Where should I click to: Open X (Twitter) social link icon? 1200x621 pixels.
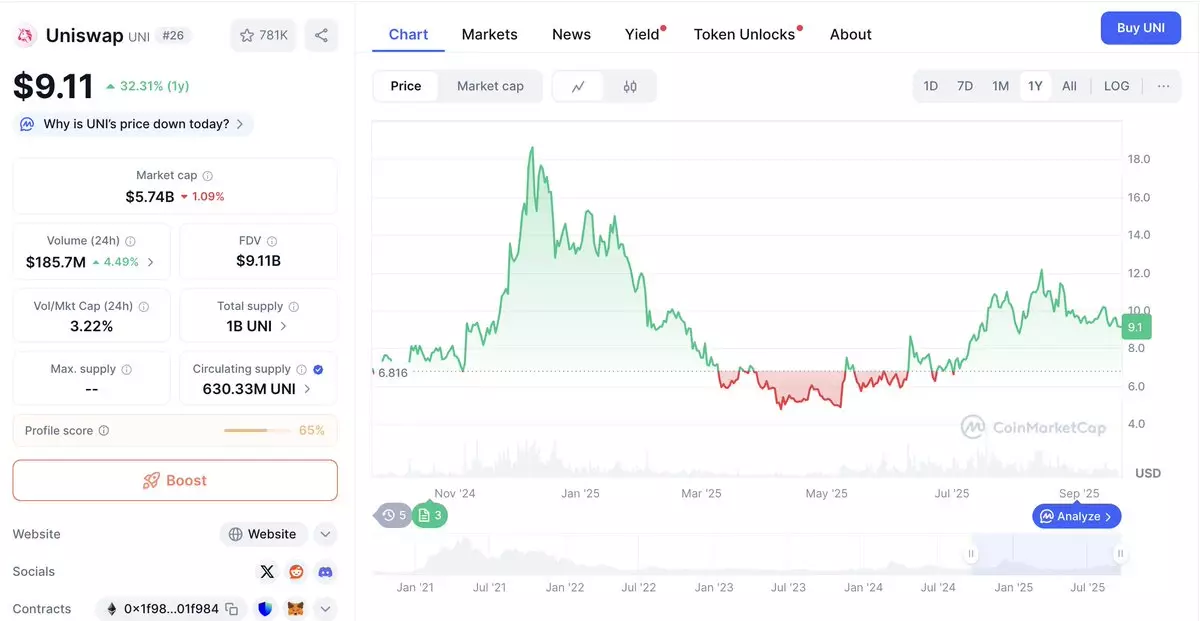(267, 572)
